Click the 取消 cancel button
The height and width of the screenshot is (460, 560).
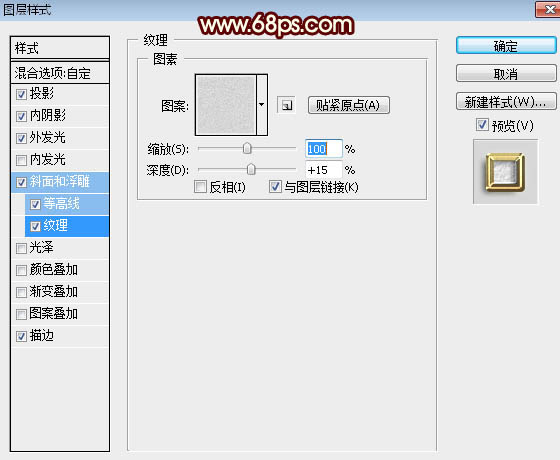click(506, 74)
